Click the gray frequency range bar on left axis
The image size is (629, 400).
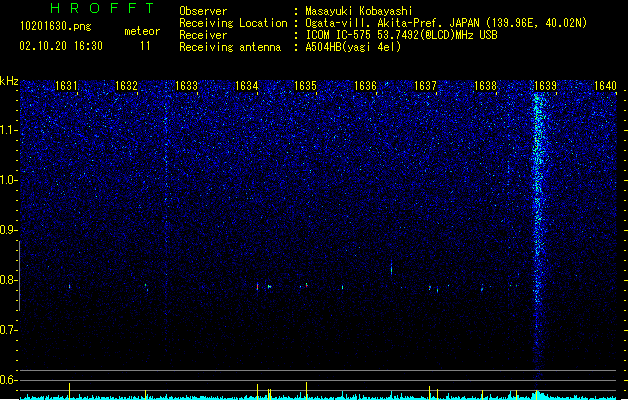point(19,276)
